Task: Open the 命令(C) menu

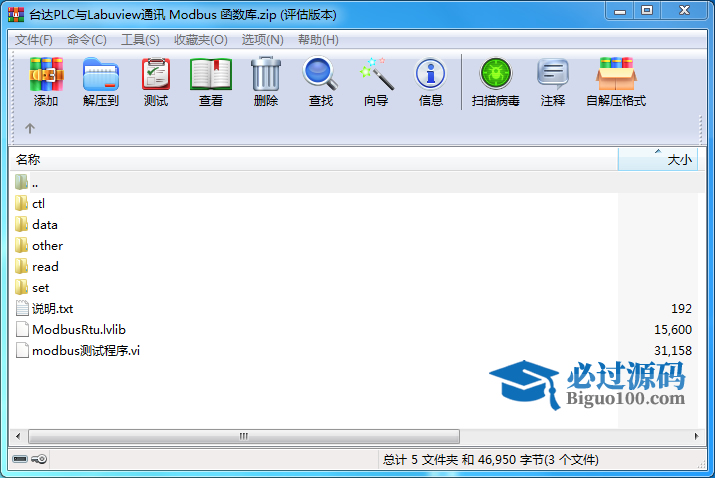Action: [x=87, y=40]
